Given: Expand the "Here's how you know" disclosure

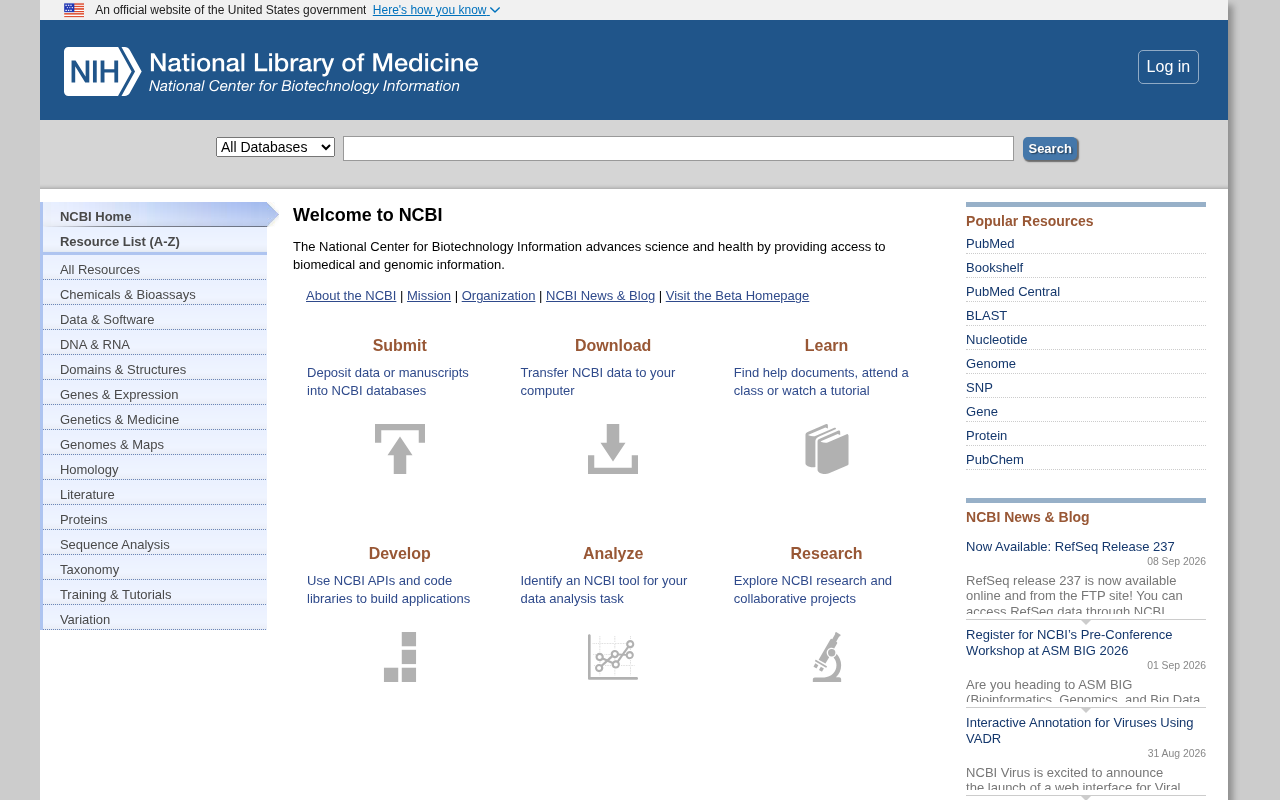Looking at the screenshot, I should tap(436, 10).
